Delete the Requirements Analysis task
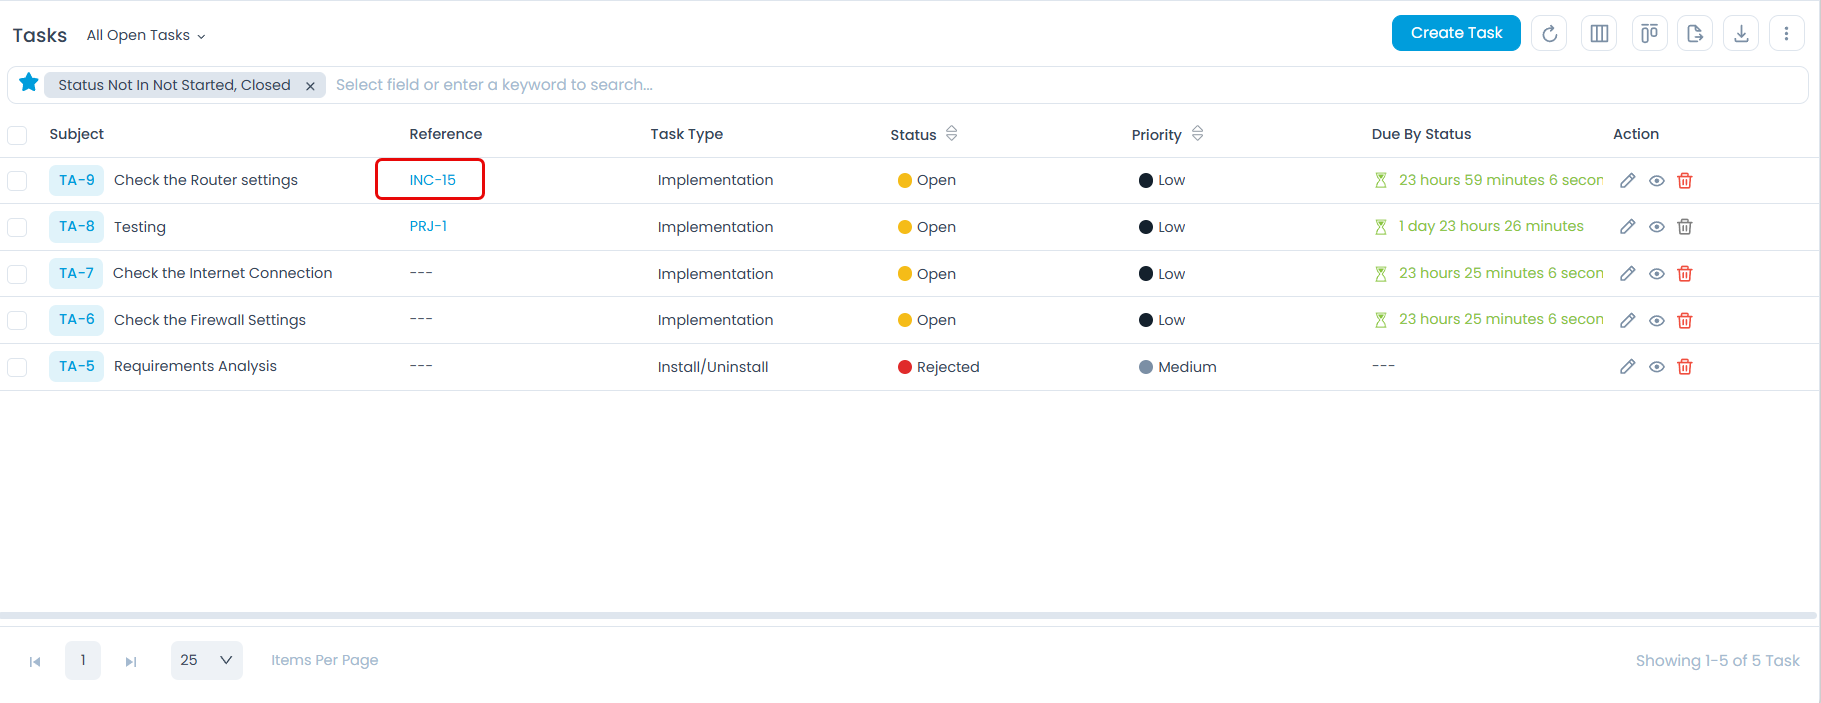 1685,366
